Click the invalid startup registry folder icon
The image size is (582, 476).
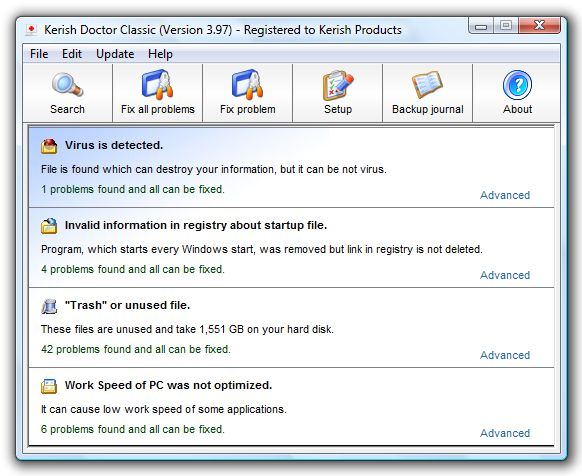(49, 226)
